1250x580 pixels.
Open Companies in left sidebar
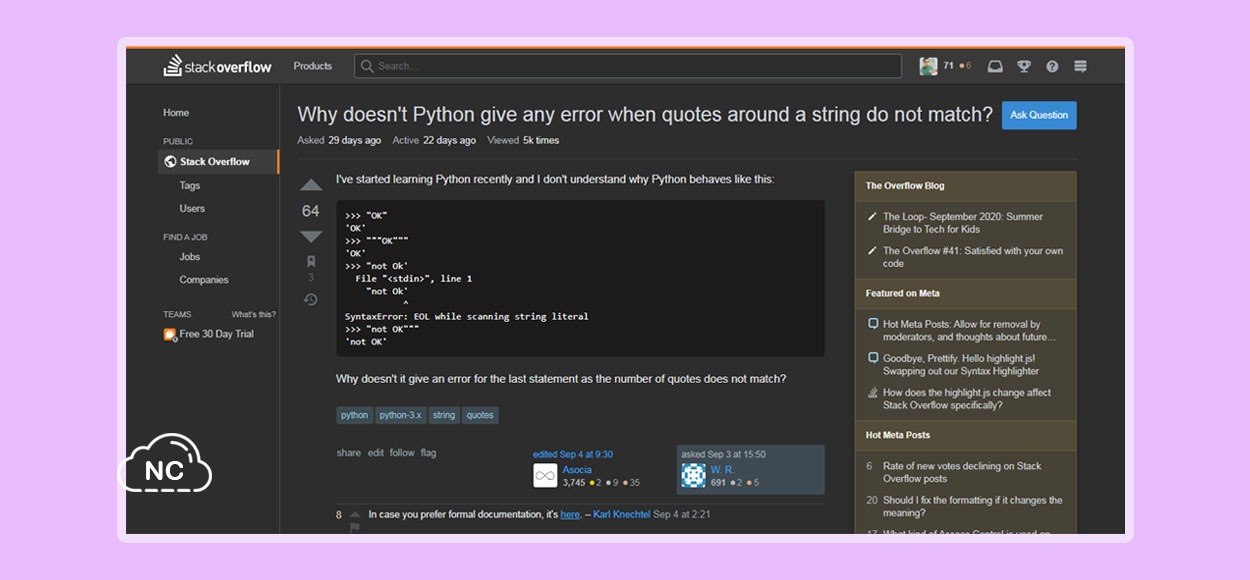pos(204,280)
